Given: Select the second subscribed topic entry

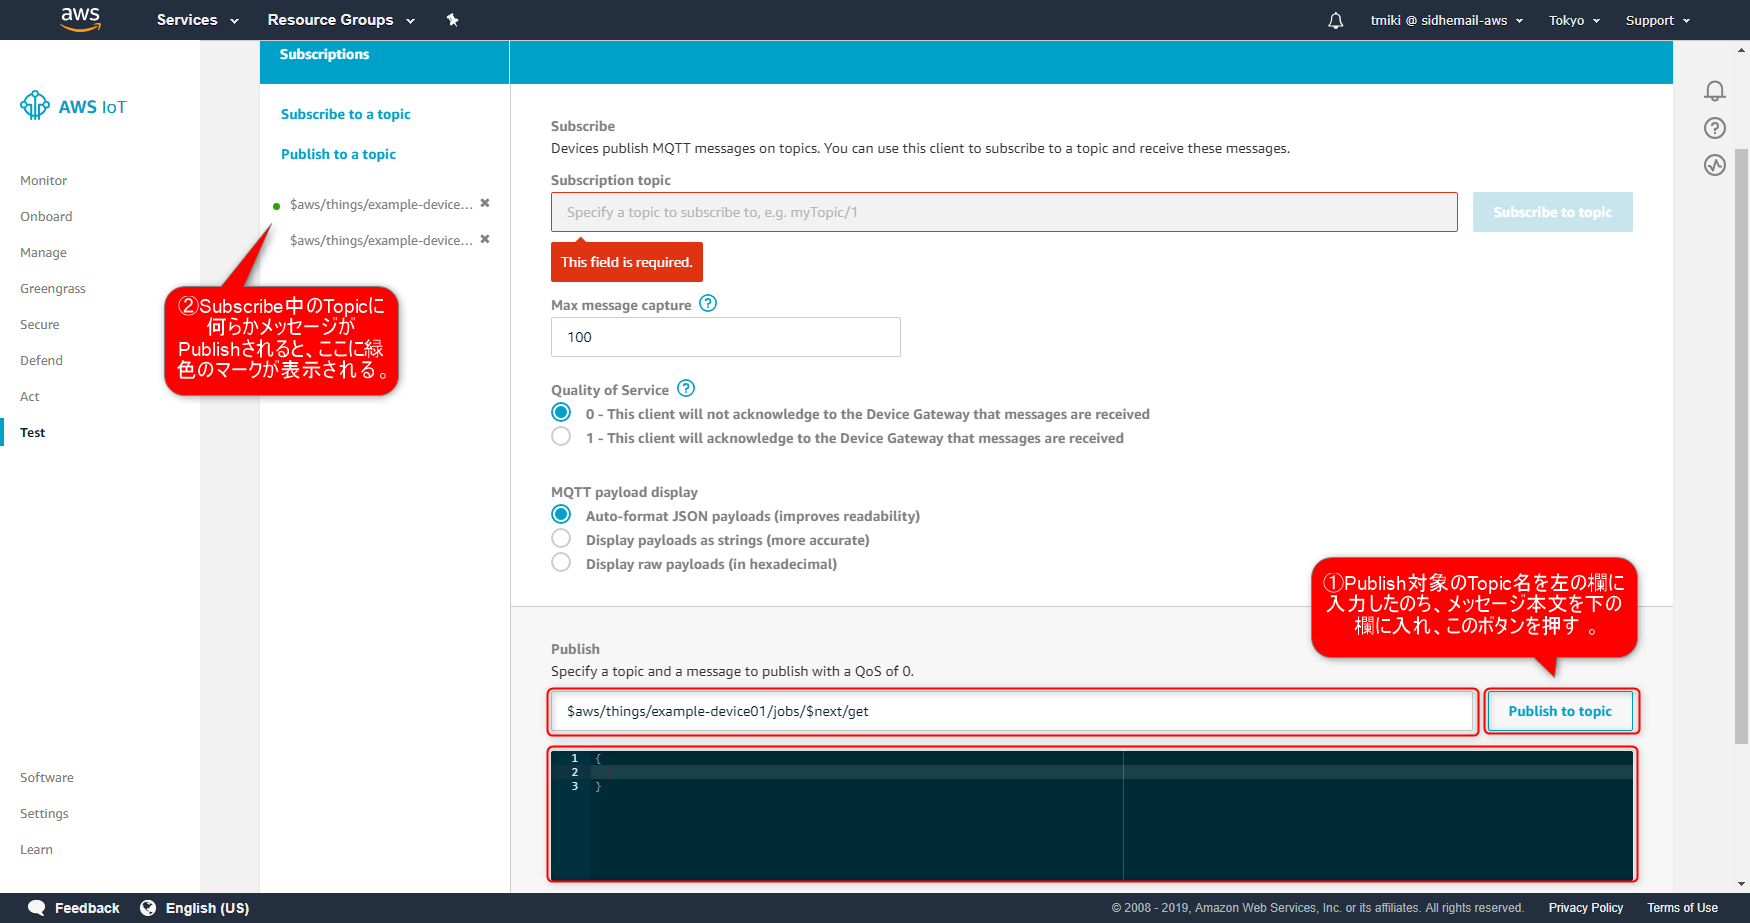Looking at the screenshot, I should pyautogui.click(x=381, y=240).
